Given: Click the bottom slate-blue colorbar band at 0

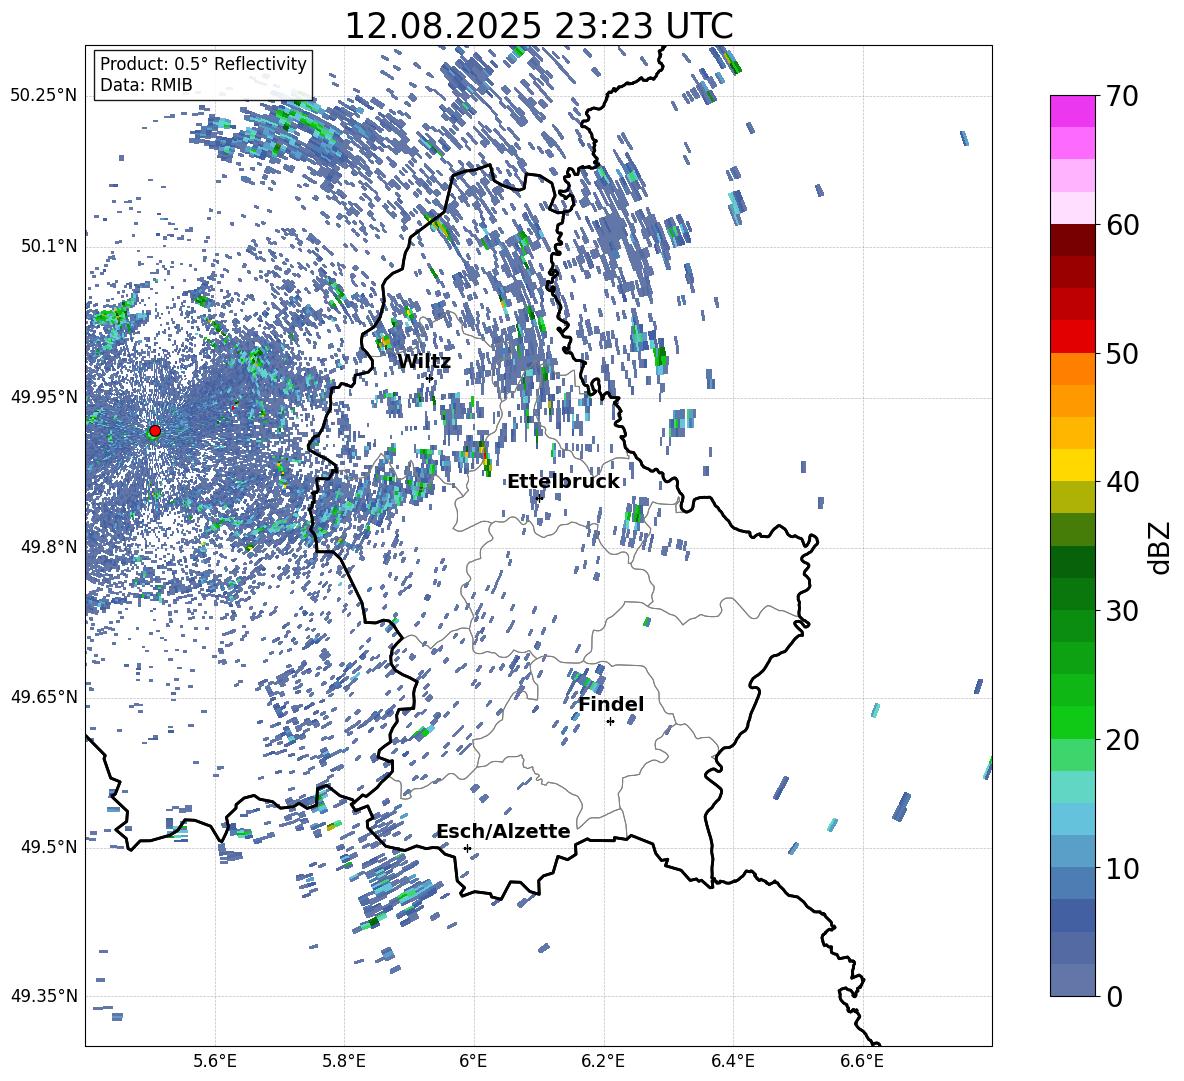Looking at the screenshot, I should 1072,980.
